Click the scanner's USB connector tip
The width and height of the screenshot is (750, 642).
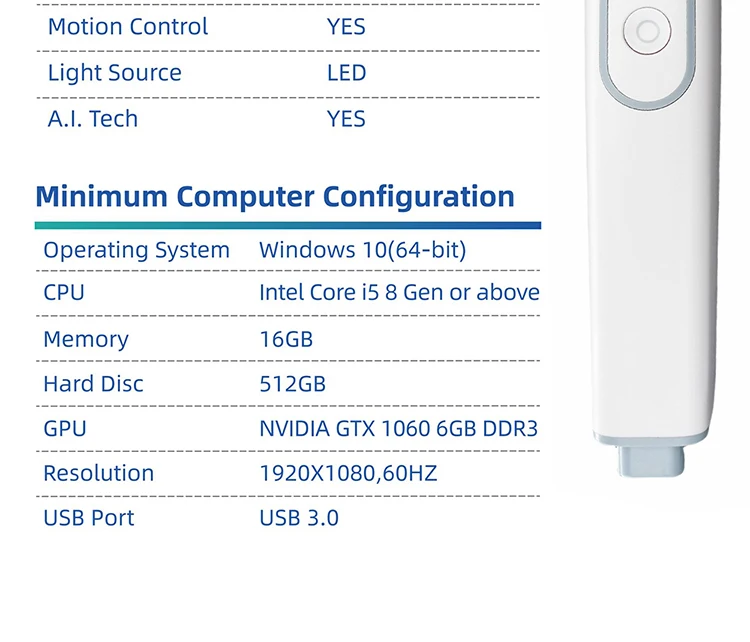pyautogui.click(x=651, y=461)
